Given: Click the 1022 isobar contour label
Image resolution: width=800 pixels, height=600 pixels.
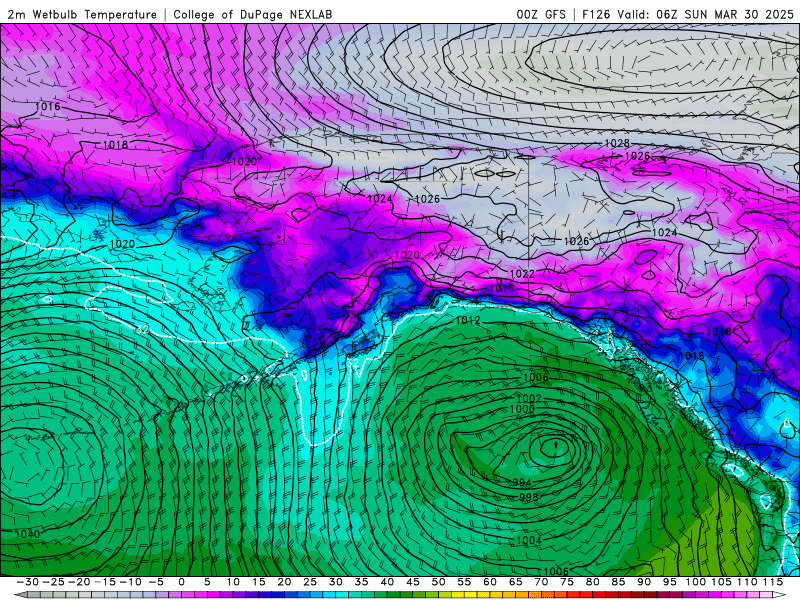Looking at the screenshot, I should coord(522,274).
